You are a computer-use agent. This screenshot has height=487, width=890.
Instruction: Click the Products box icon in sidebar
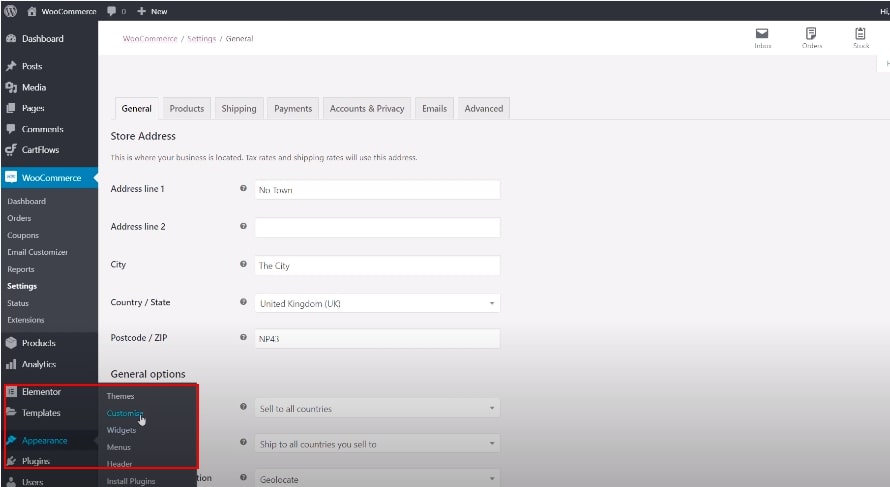click(x=11, y=343)
